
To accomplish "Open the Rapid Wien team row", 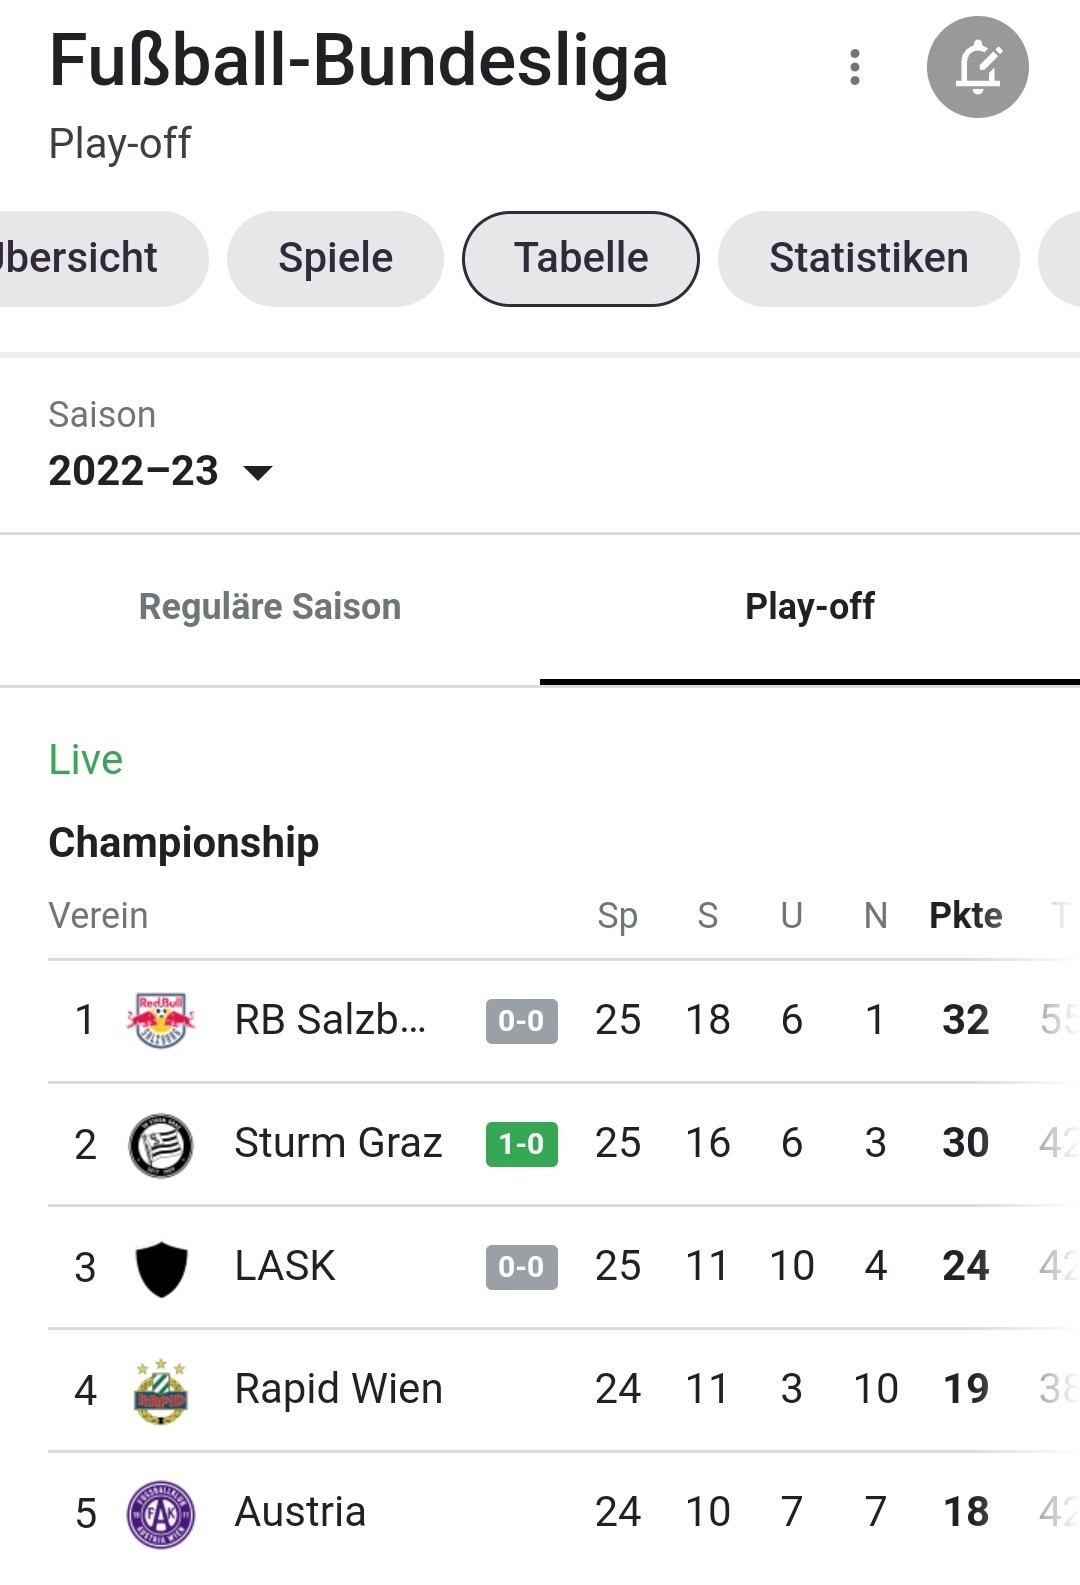I will [338, 1390].
